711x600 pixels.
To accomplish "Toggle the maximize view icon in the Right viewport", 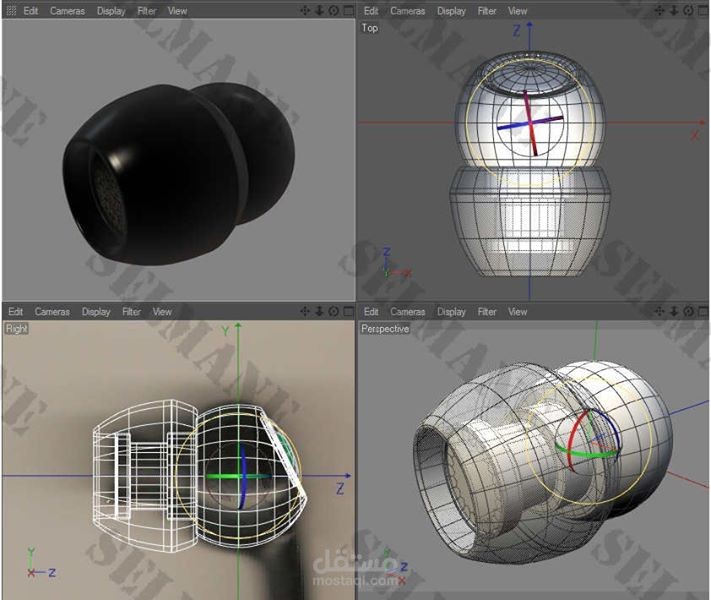I will (348, 311).
